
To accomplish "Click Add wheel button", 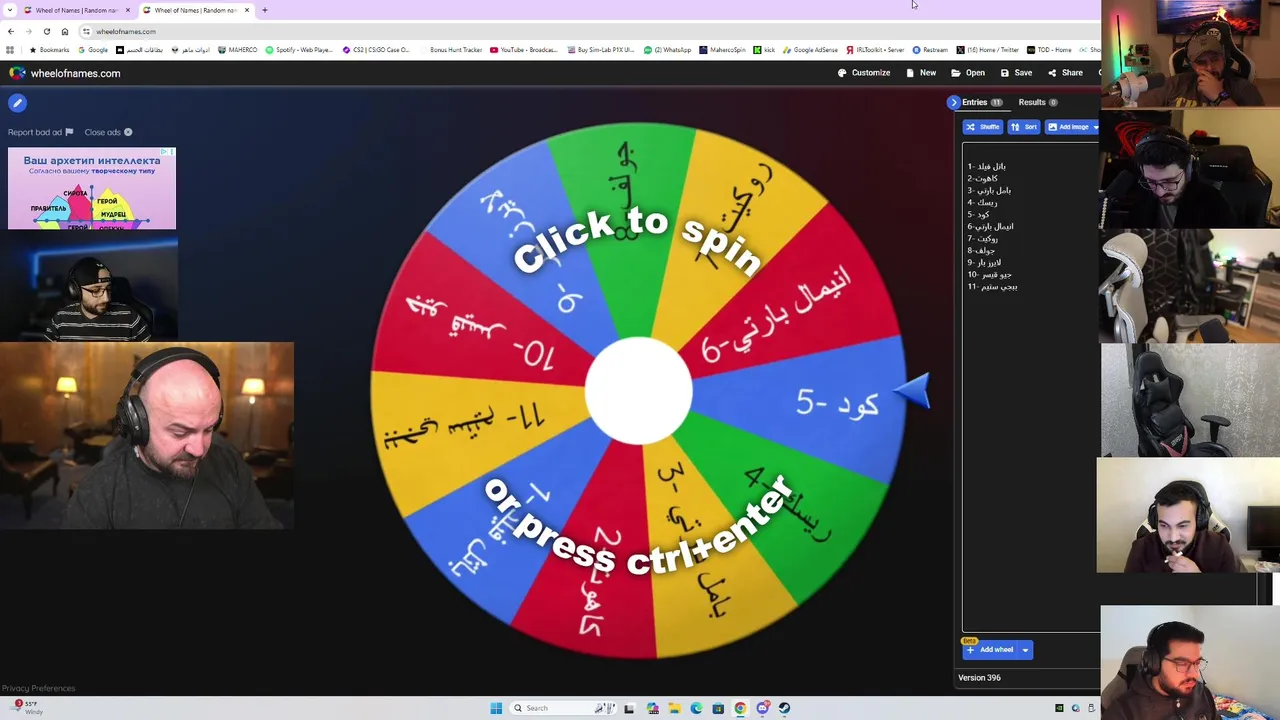I will tap(990, 650).
